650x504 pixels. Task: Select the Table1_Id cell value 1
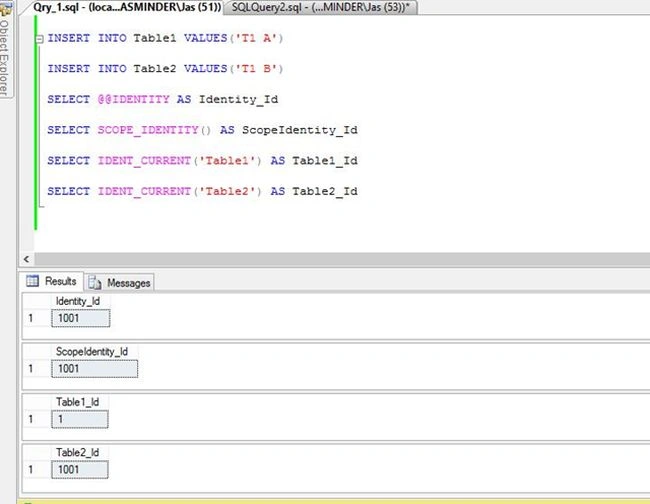coord(80,419)
